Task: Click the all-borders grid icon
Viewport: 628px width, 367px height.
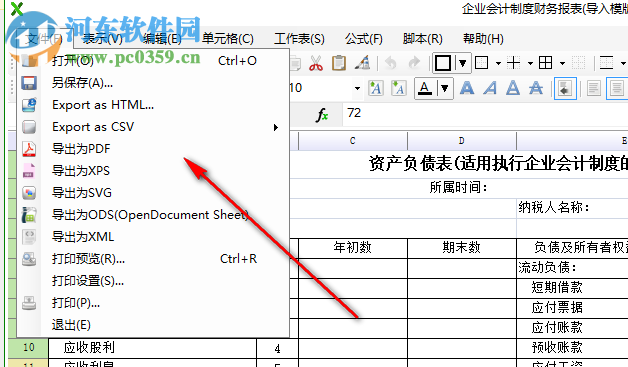Action: (545, 63)
